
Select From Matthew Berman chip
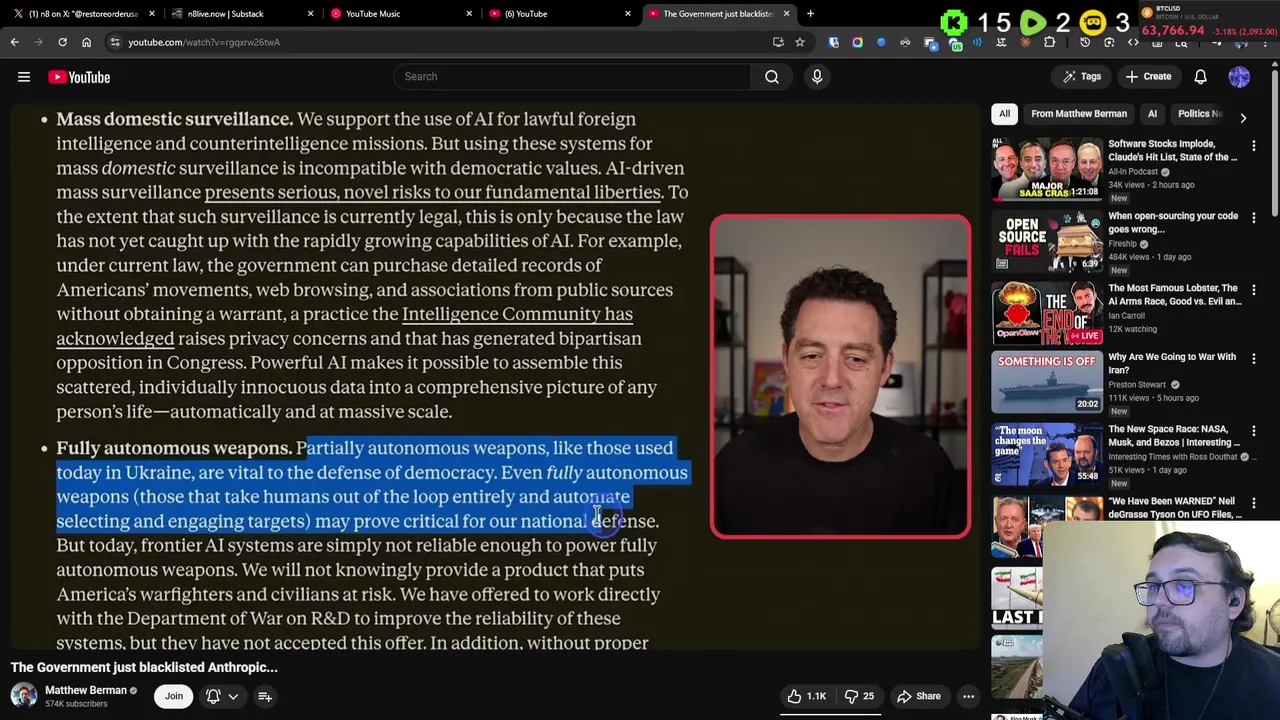point(1078,114)
